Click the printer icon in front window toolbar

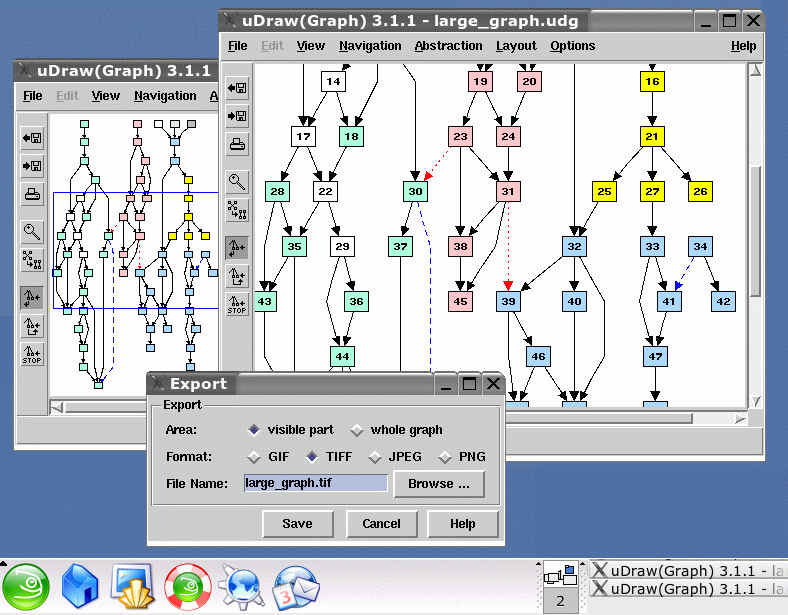click(x=237, y=145)
